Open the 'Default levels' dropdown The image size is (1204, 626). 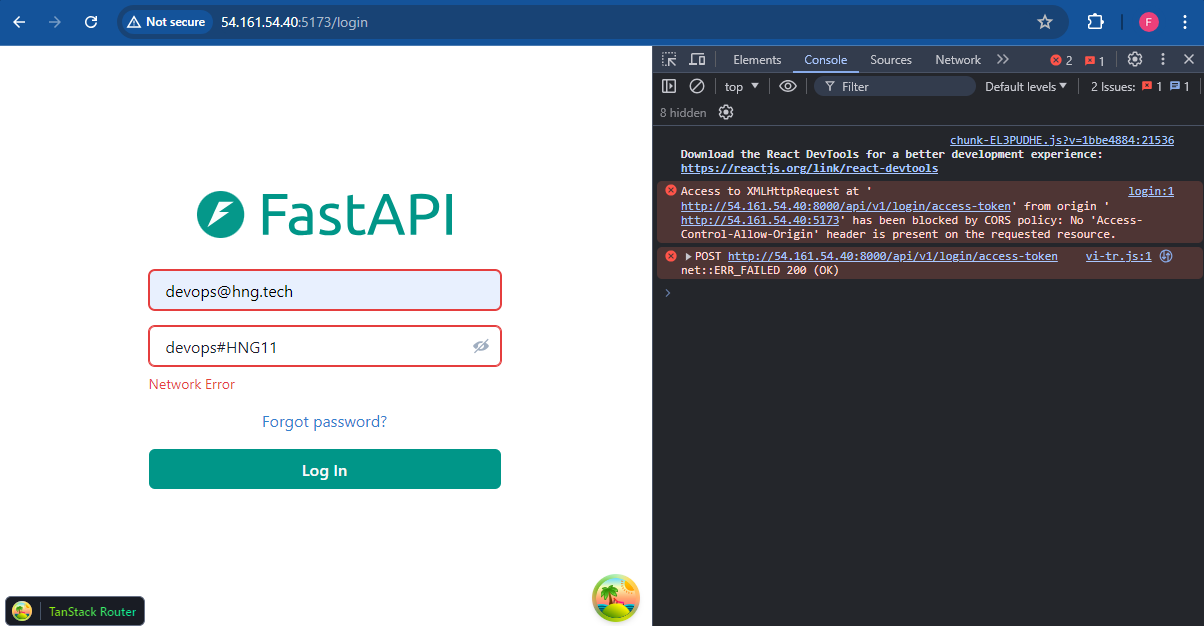1024,86
